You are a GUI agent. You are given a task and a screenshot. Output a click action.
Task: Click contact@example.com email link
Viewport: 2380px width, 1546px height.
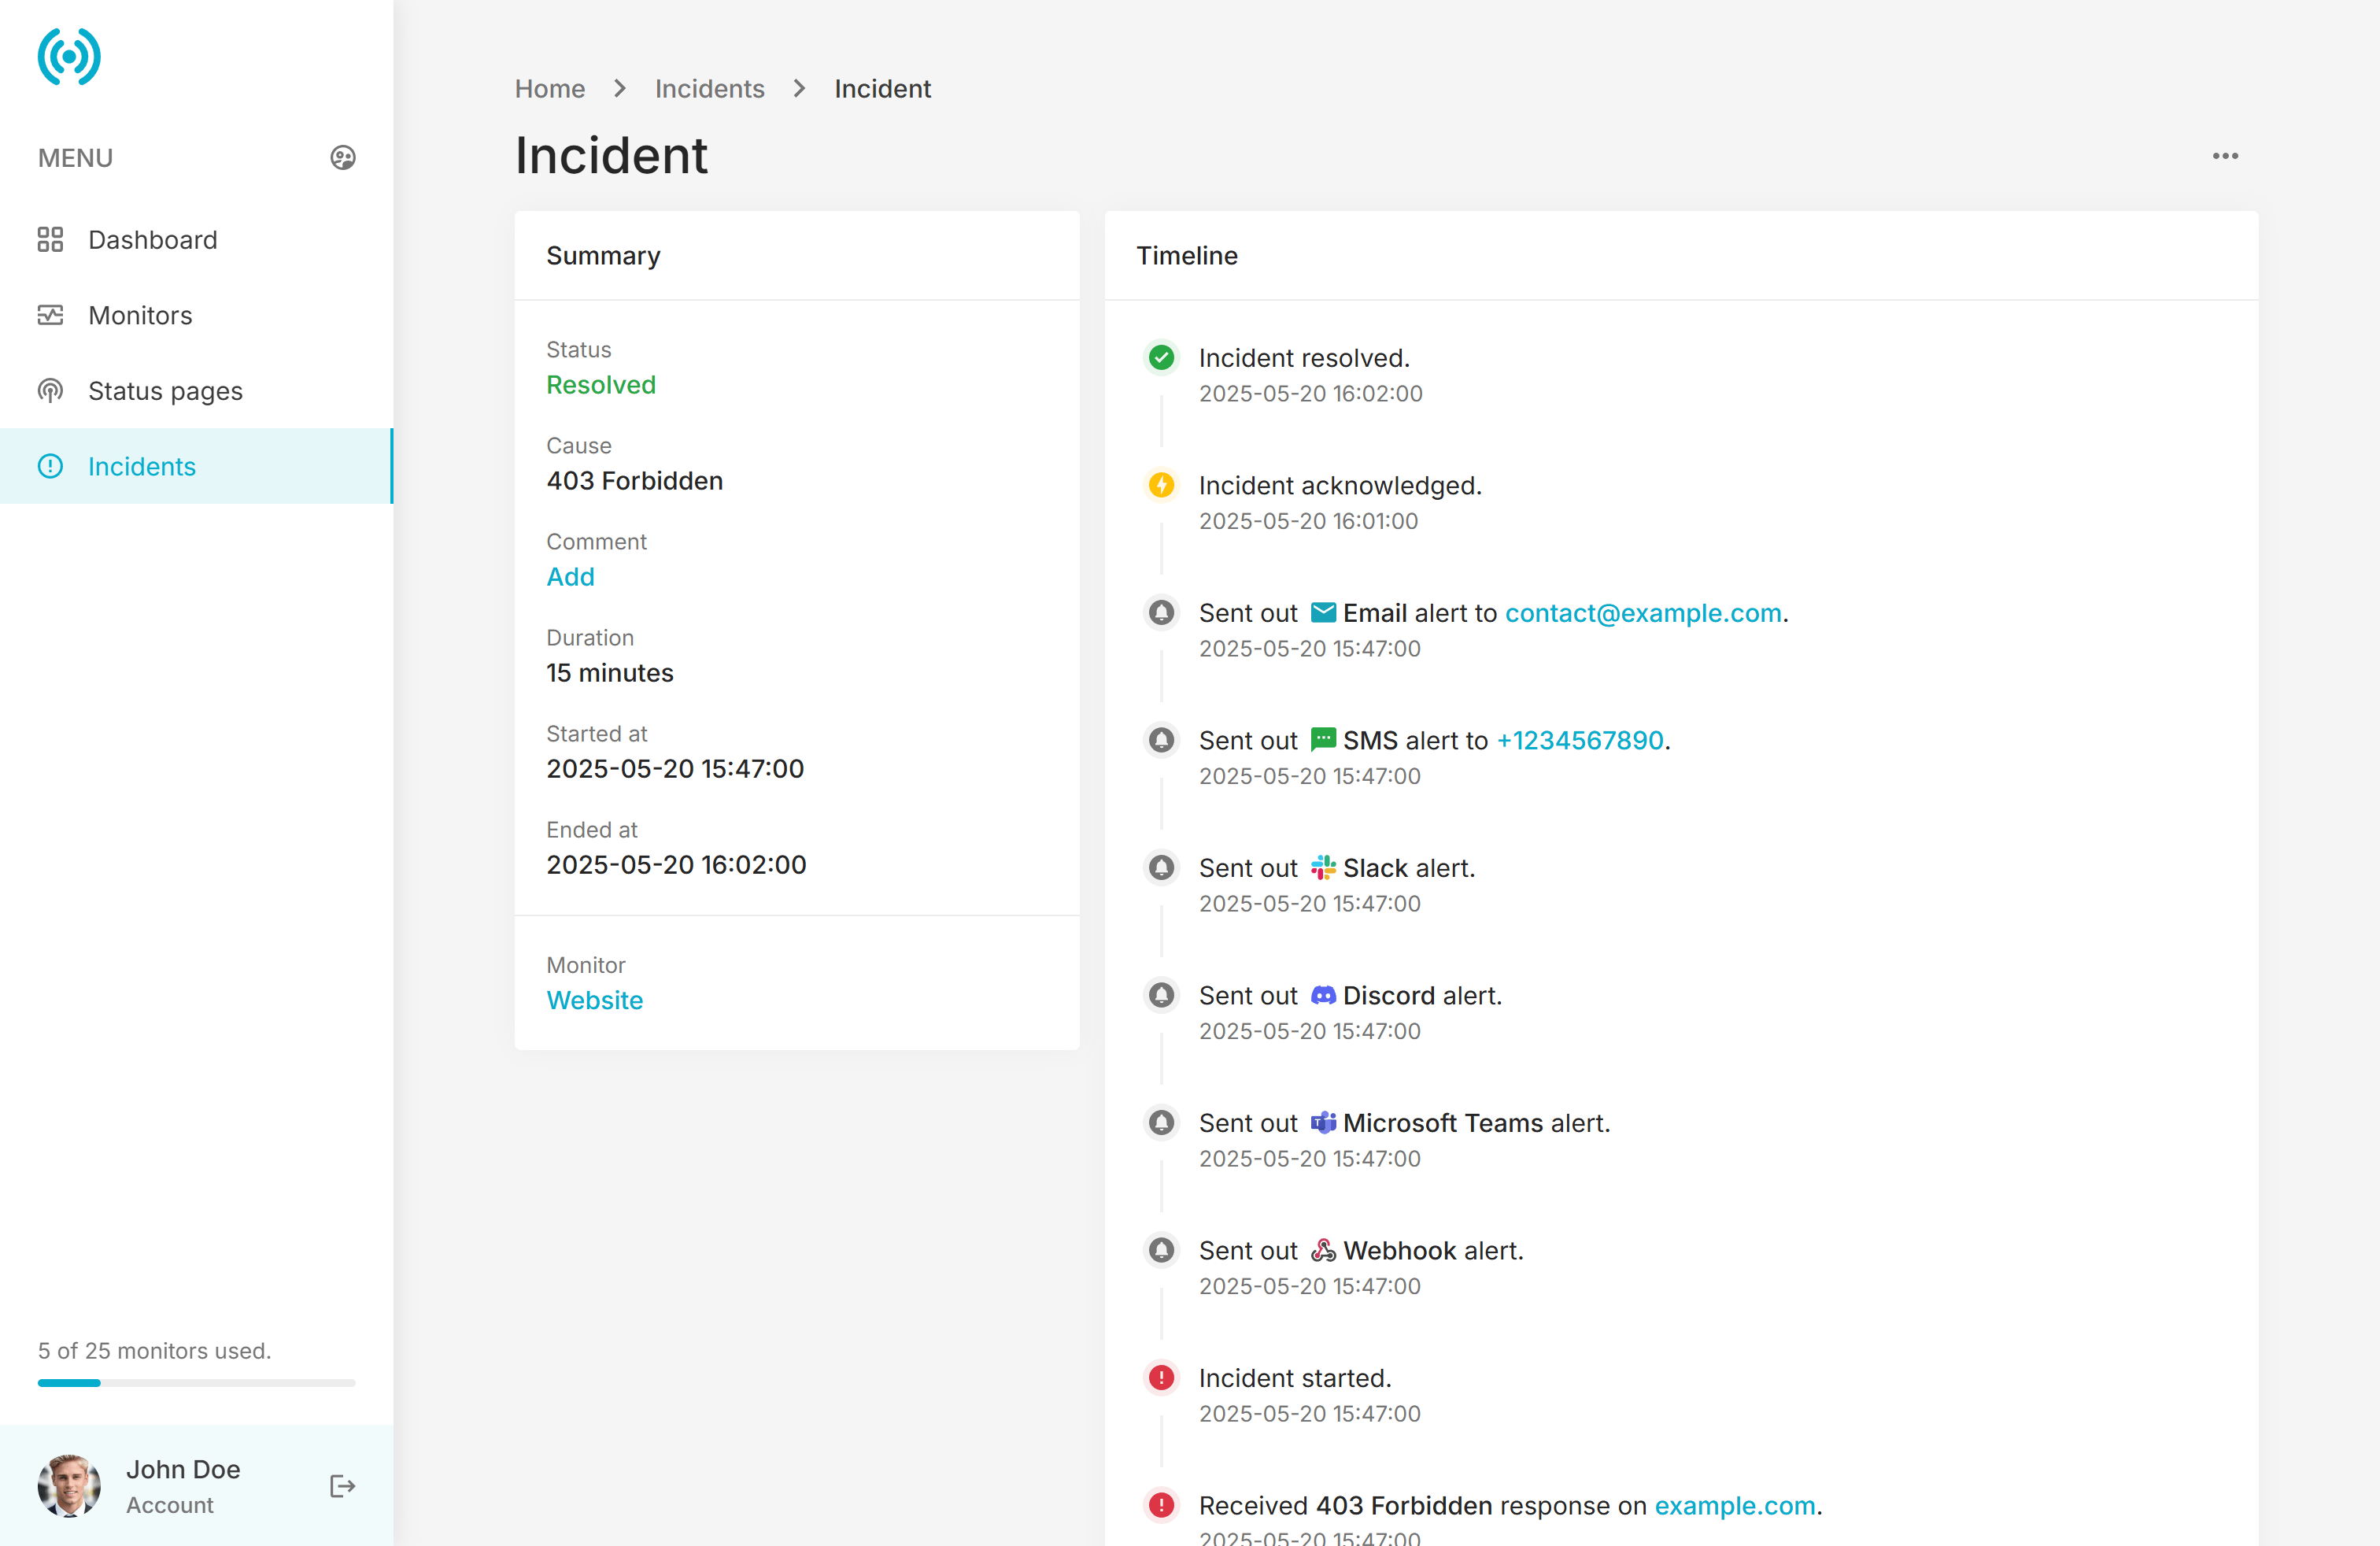[1643, 613]
